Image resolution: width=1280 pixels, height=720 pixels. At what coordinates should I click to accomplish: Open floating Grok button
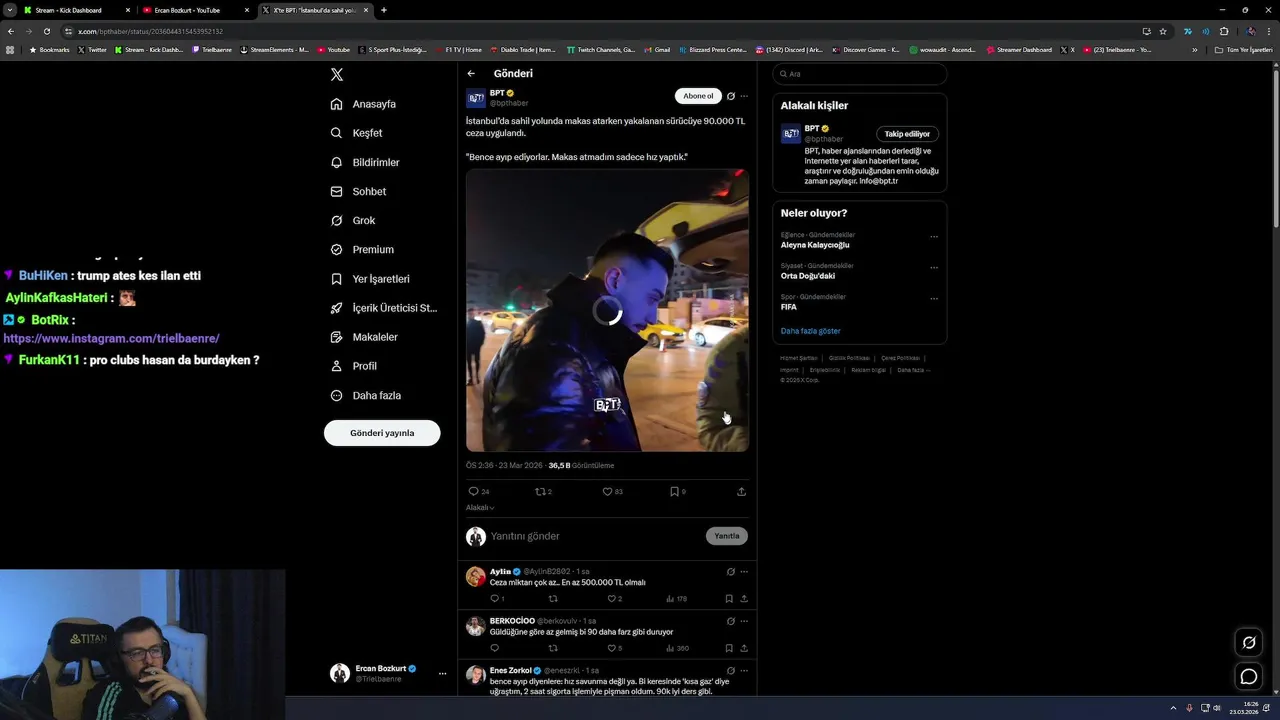pos(1249,643)
